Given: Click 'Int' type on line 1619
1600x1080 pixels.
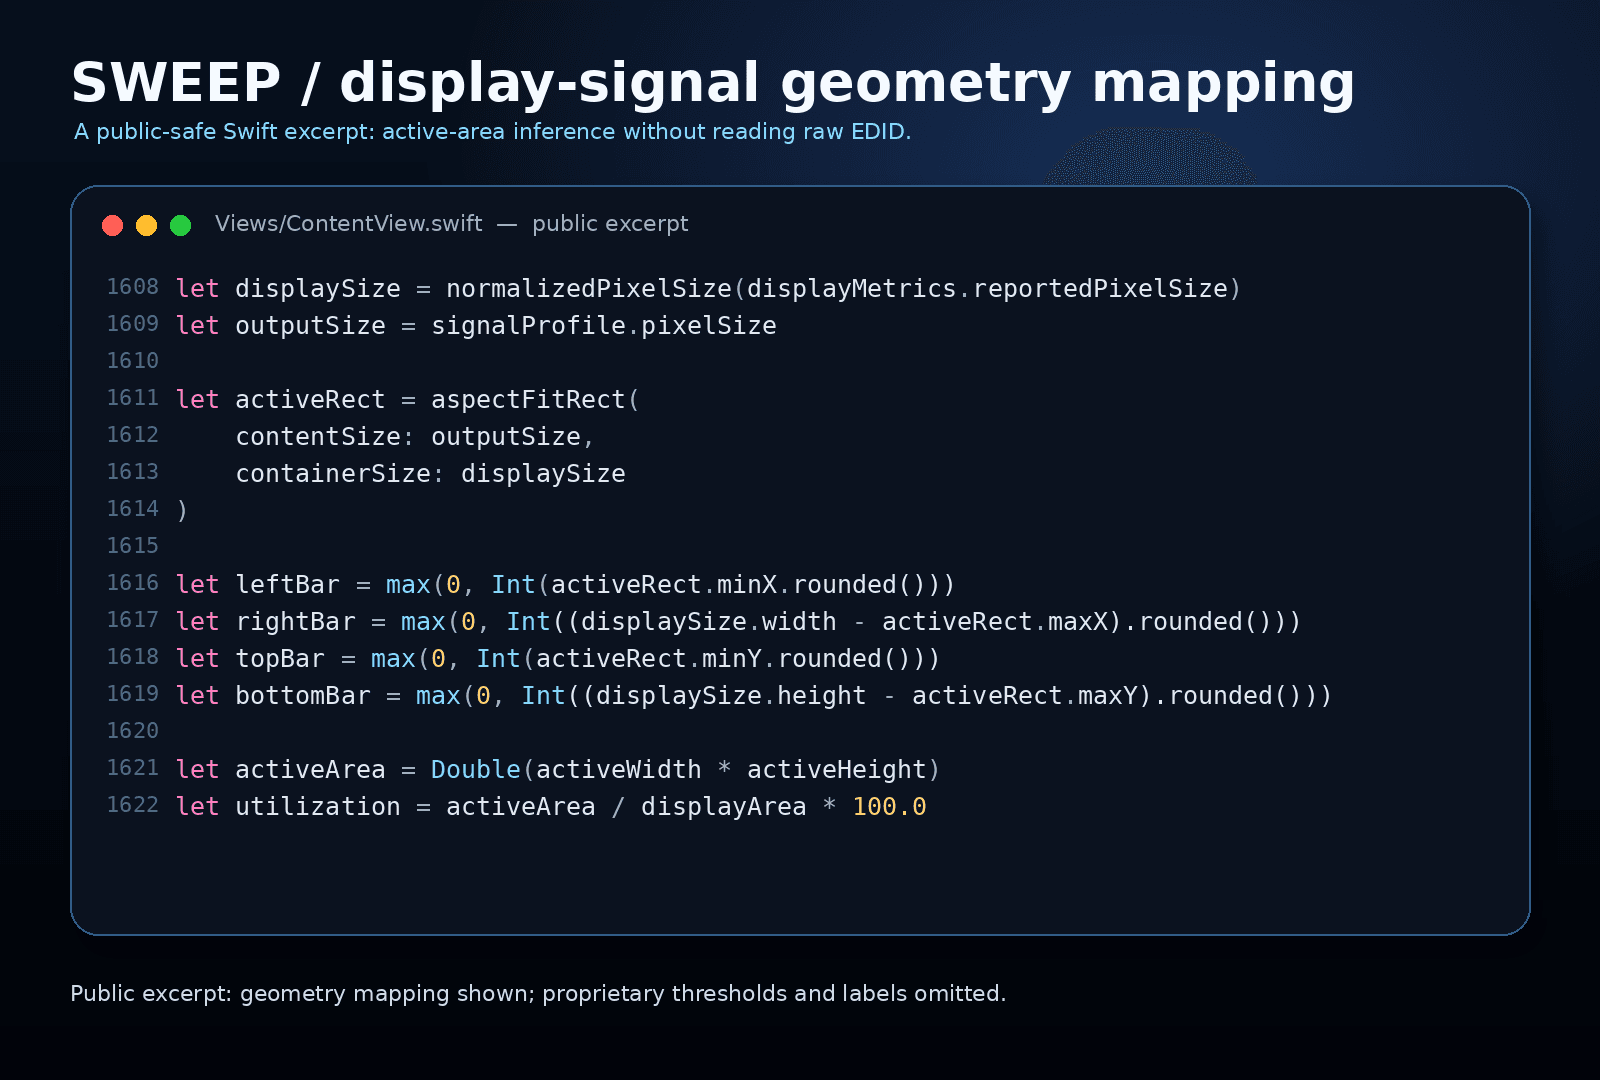Looking at the screenshot, I should click(x=543, y=696).
